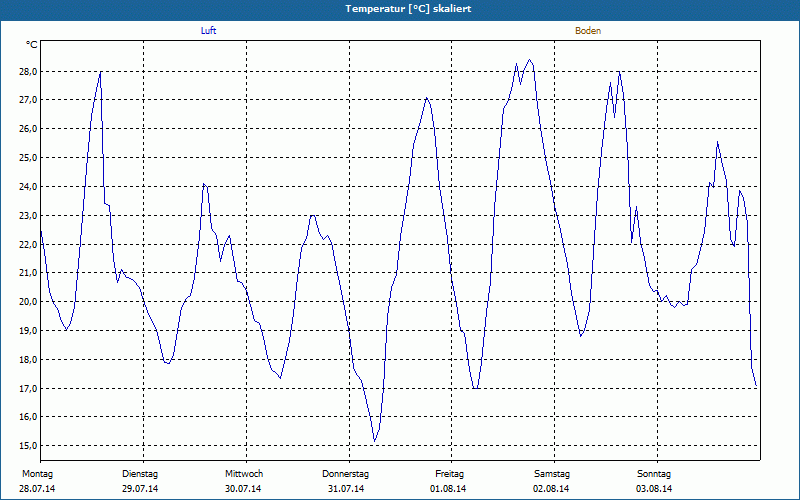Click the 'Freitag' day label
The width and height of the screenshot is (800, 500).
tap(449, 474)
